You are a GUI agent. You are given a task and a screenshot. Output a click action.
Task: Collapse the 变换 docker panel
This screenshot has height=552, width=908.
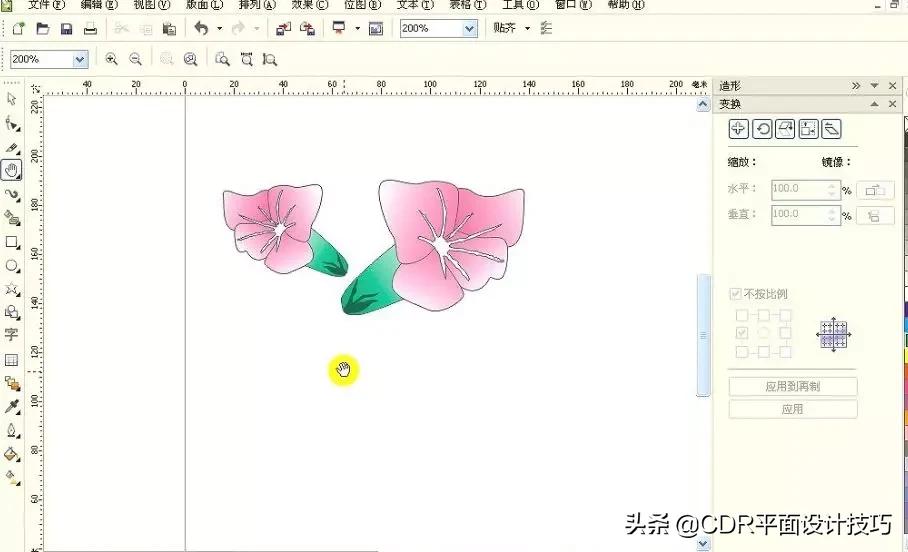pos(875,104)
